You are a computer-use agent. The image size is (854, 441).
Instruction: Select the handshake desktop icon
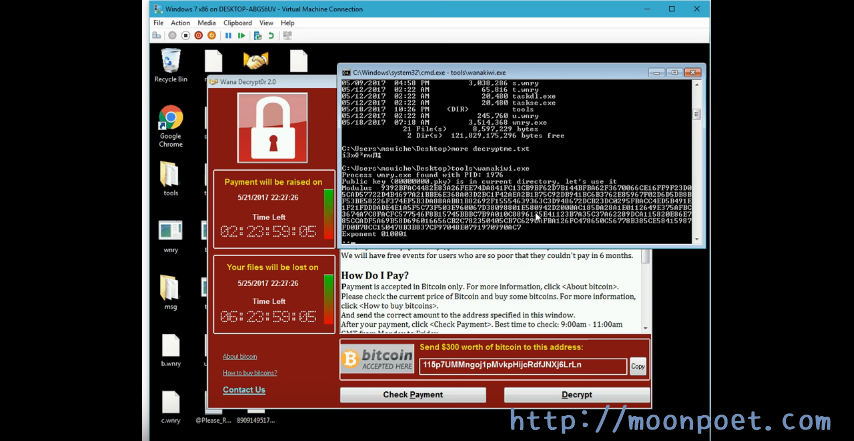(255, 60)
